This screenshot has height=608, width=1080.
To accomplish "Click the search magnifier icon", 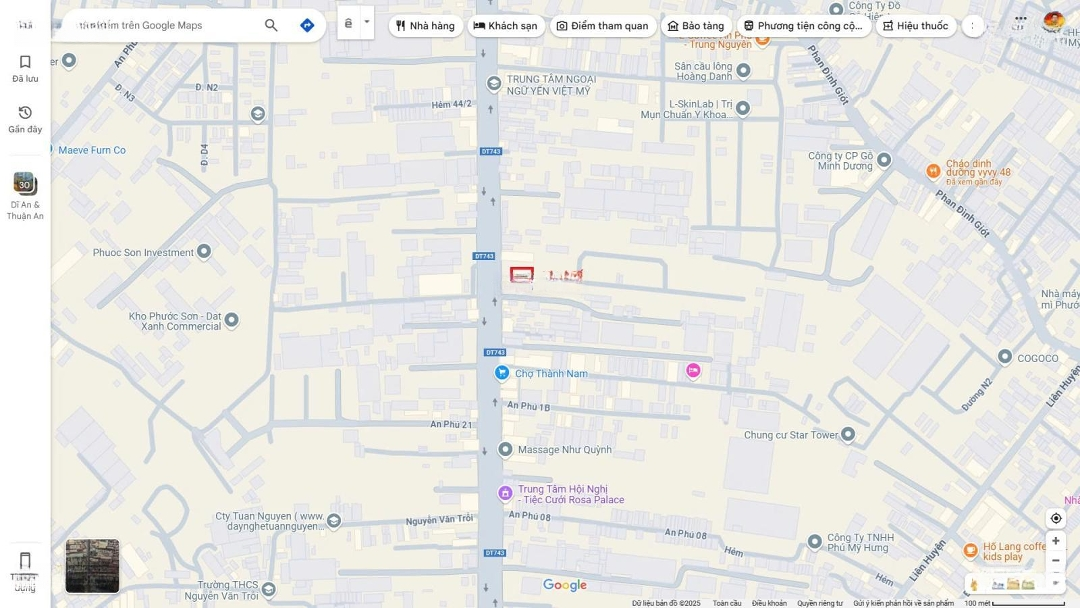I will pyautogui.click(x=271, y=25).
